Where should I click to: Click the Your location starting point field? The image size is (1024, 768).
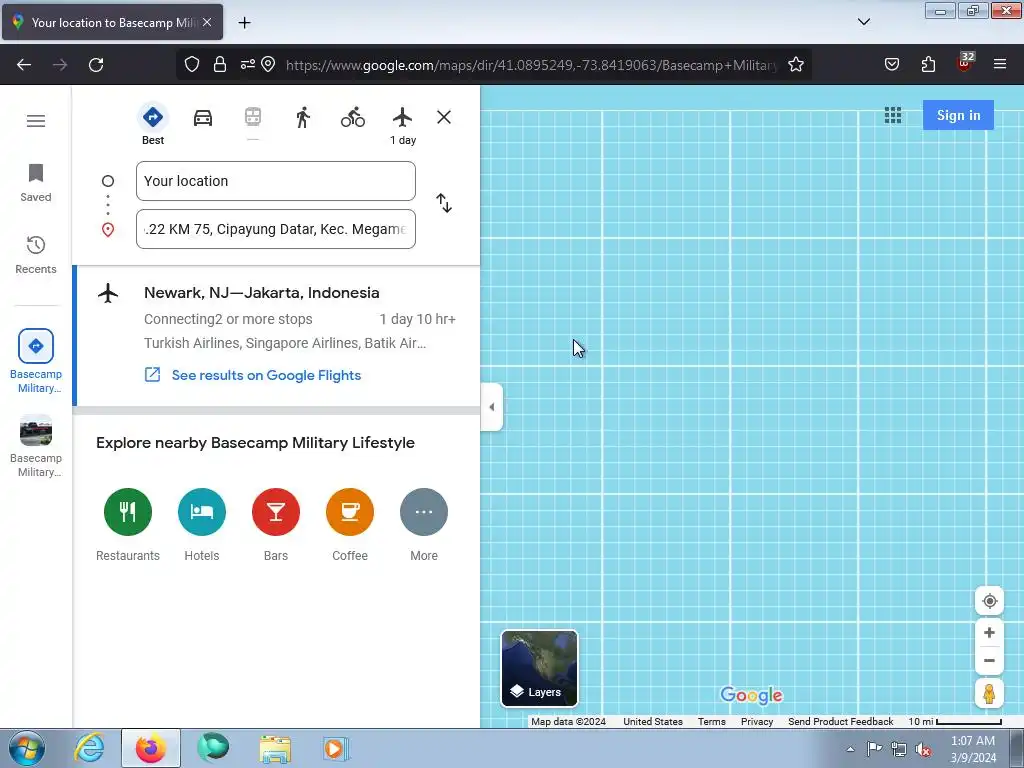[x=276, y=181]
